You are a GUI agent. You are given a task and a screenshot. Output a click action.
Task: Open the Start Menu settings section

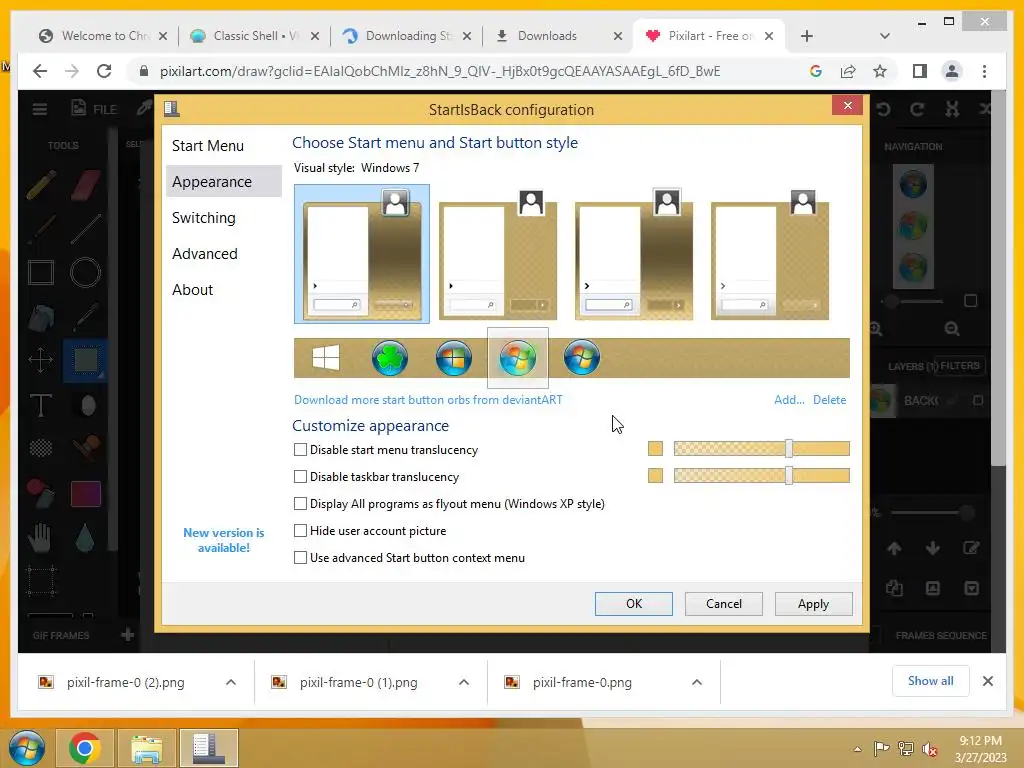click(223, 146)
